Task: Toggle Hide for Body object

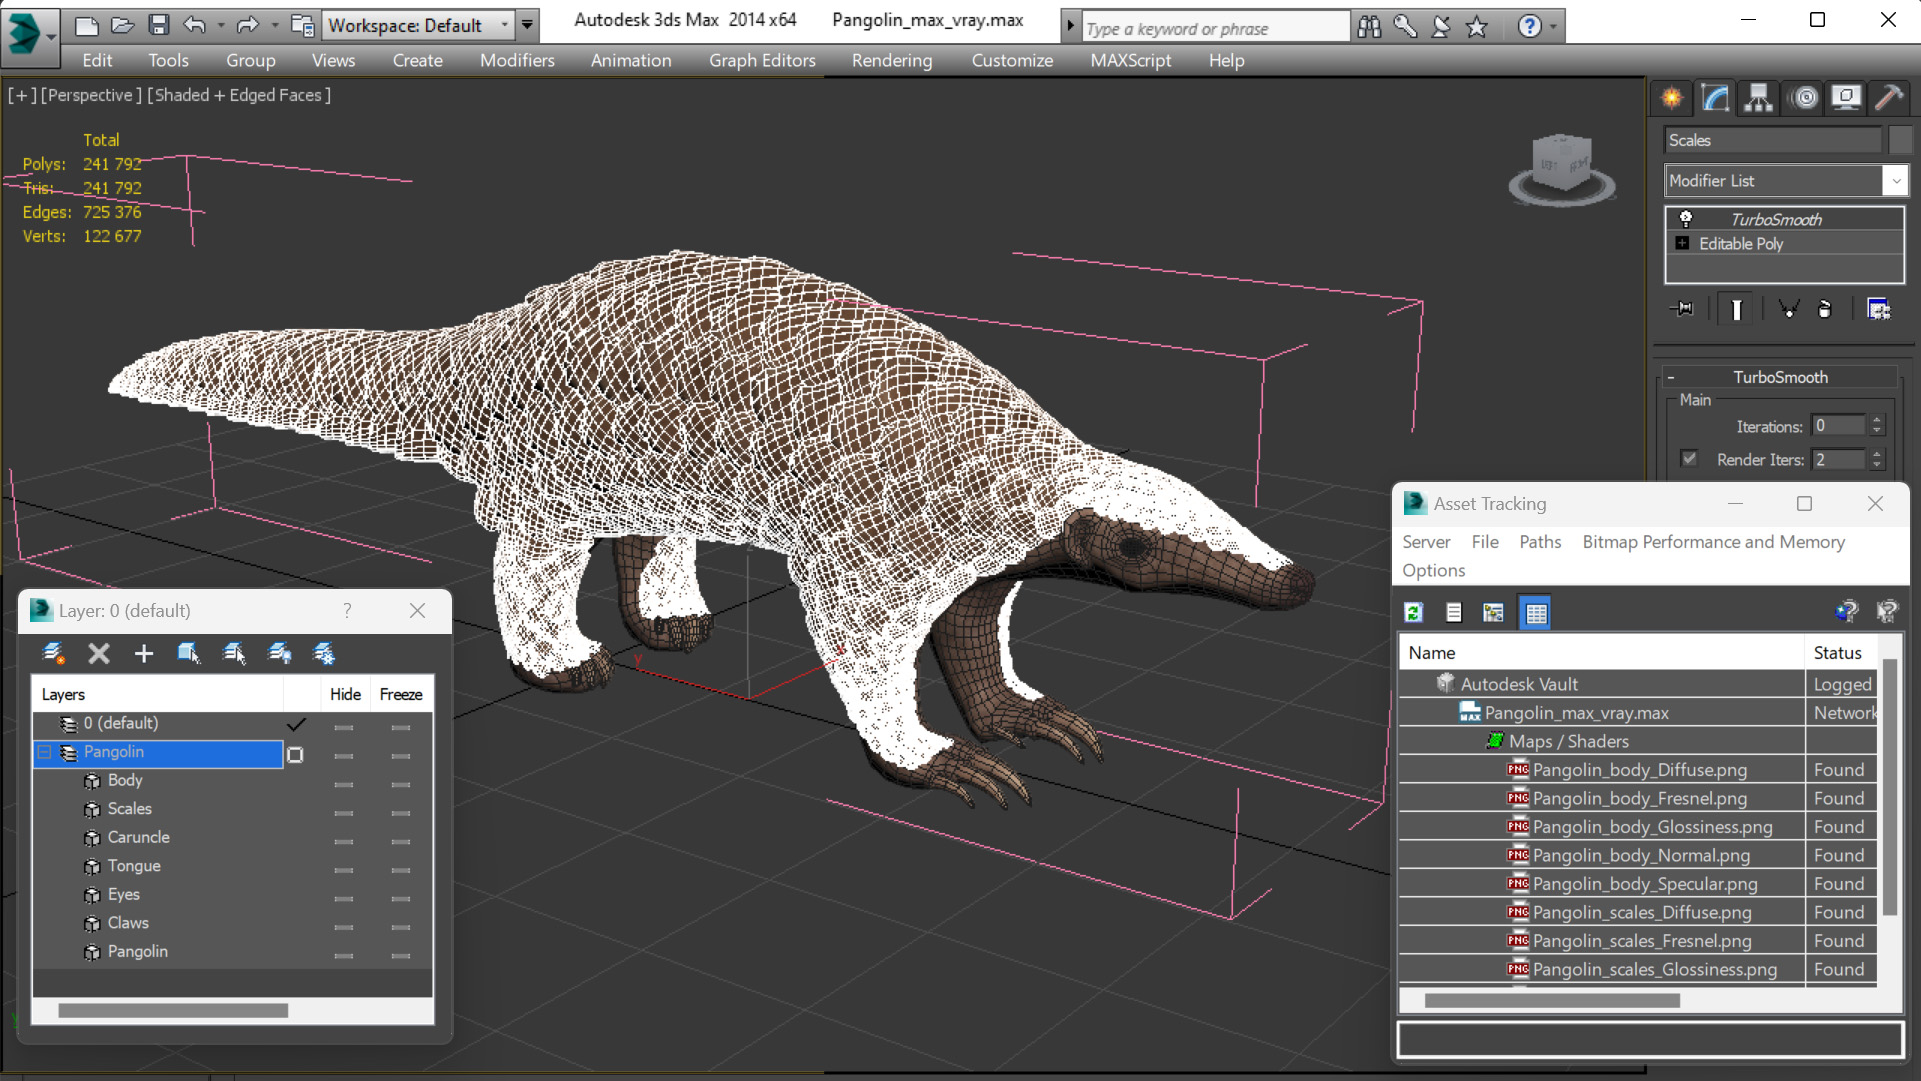Action: pyautogui.click(x=344, y=784)
